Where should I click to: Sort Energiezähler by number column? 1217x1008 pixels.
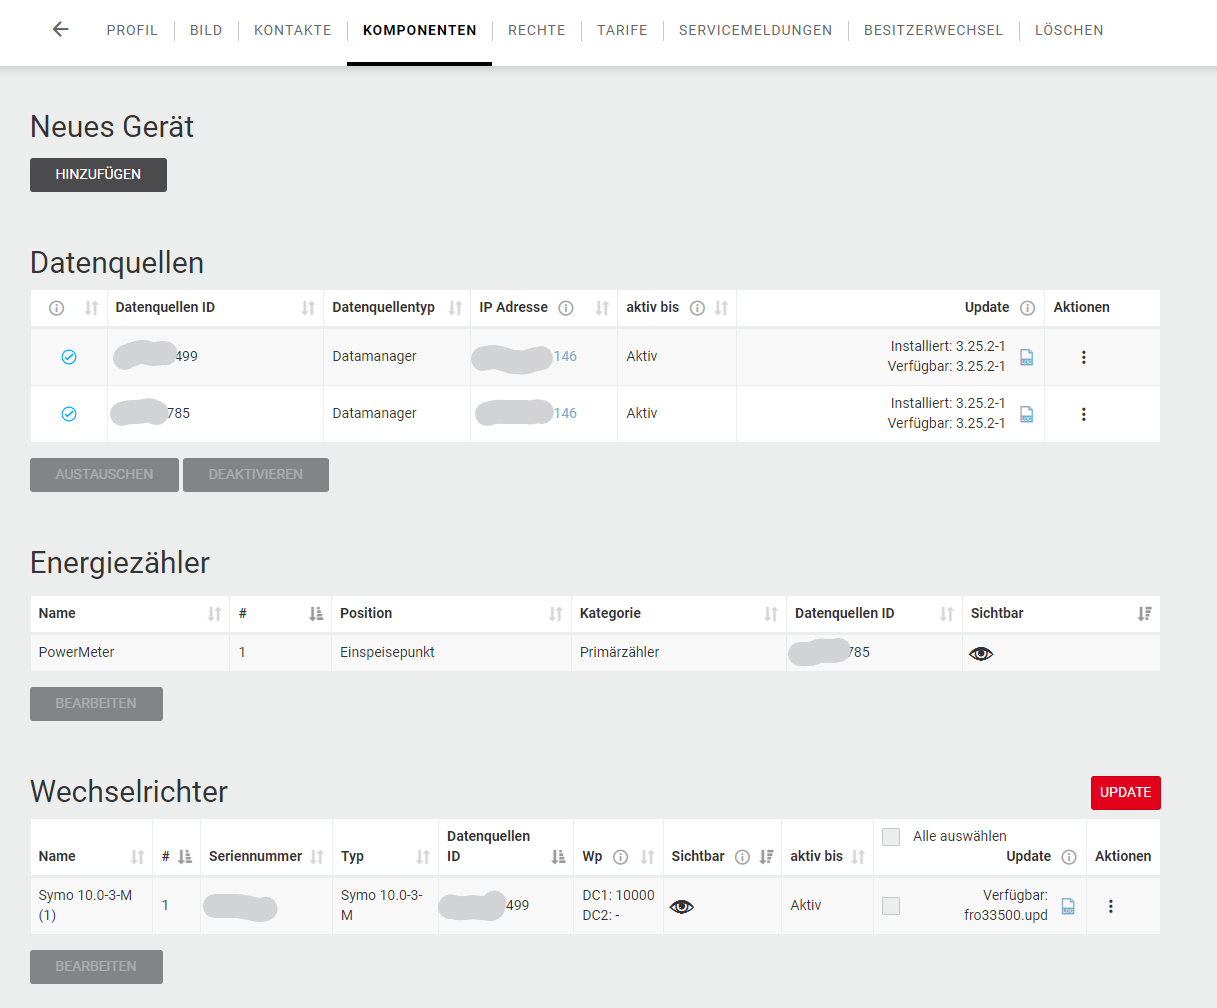click(x=316, y=614)
